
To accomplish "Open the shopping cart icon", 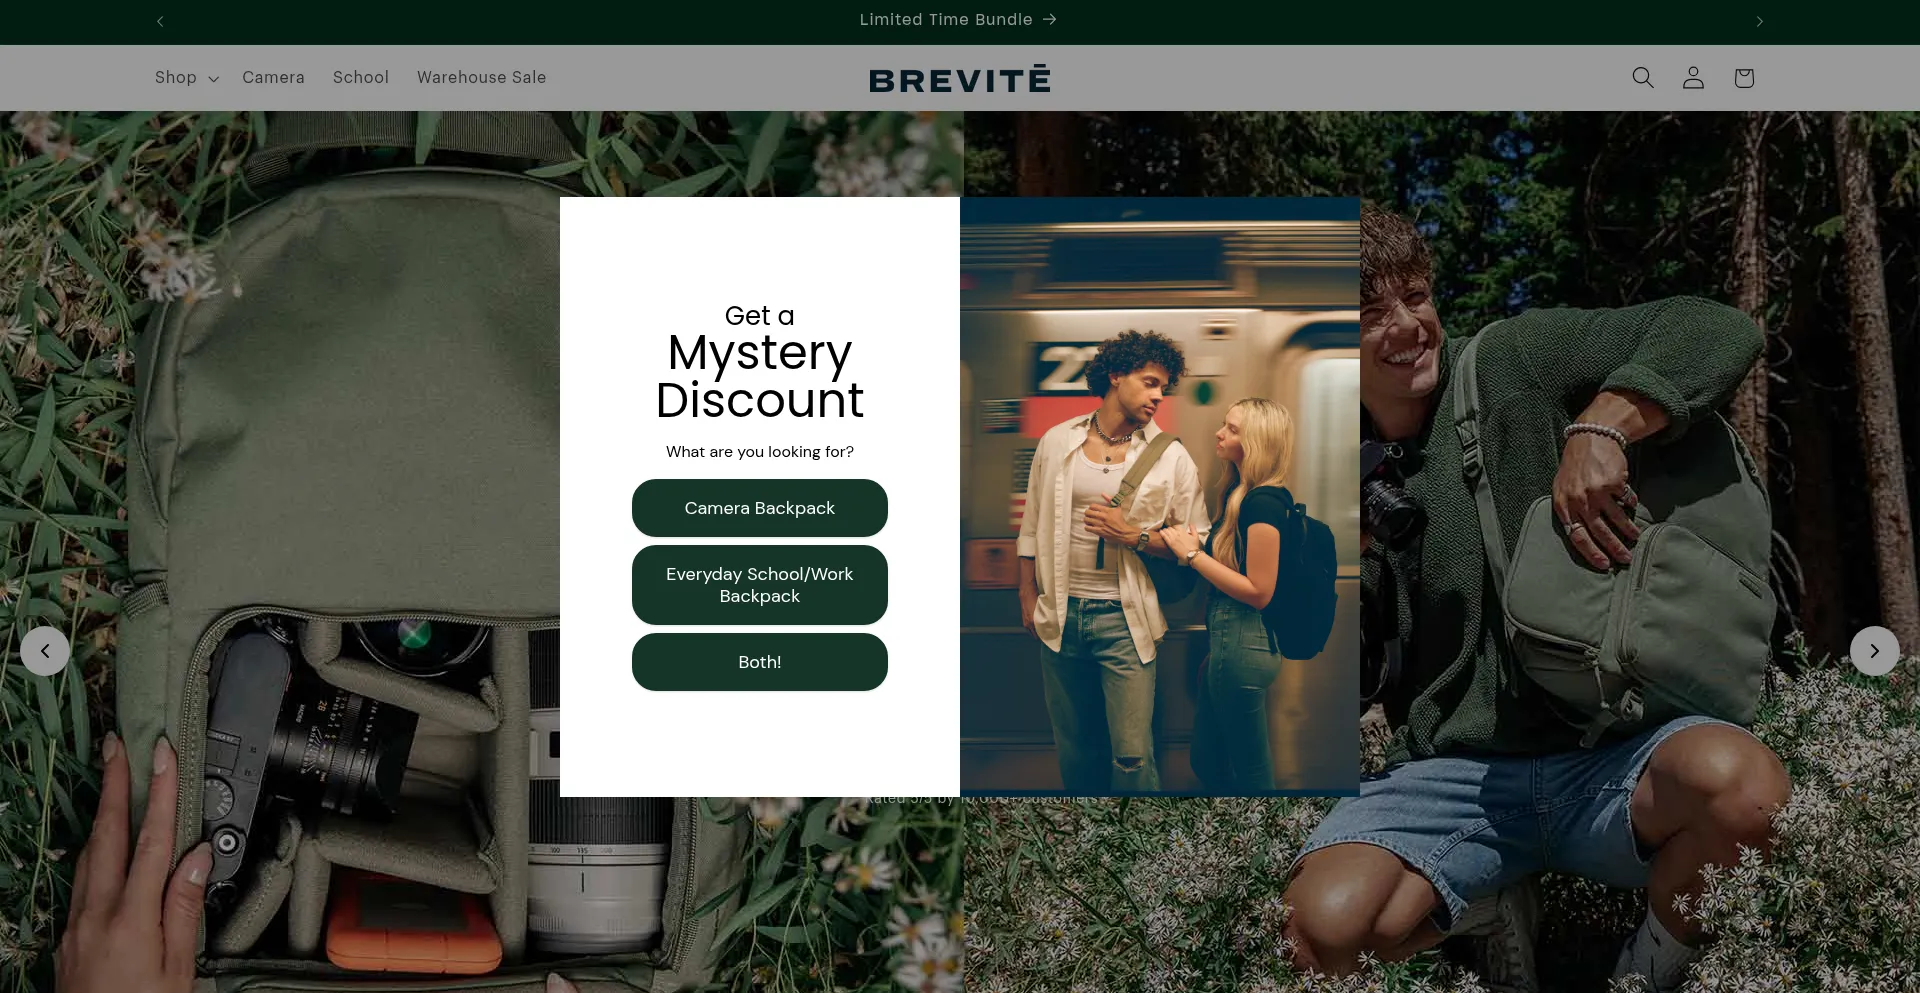I will point(1744,78).
